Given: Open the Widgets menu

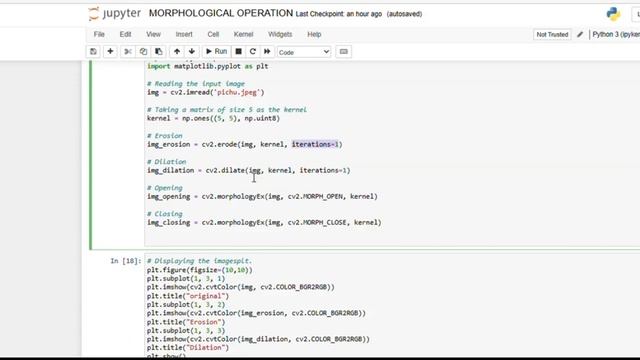Looking at the screenshot, I should [x=280, y=34].
